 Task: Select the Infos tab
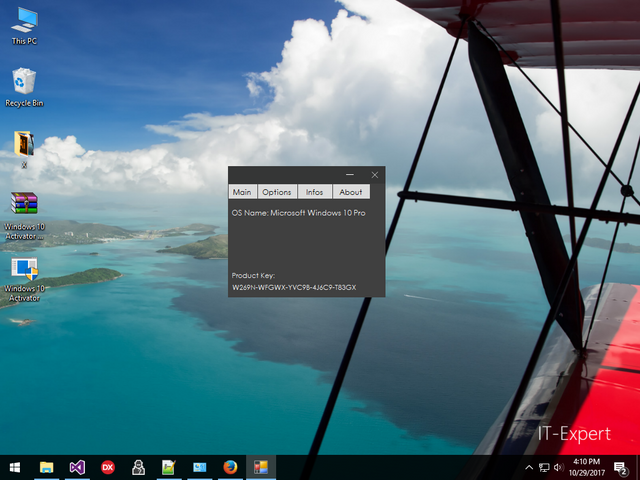(314, 192)
